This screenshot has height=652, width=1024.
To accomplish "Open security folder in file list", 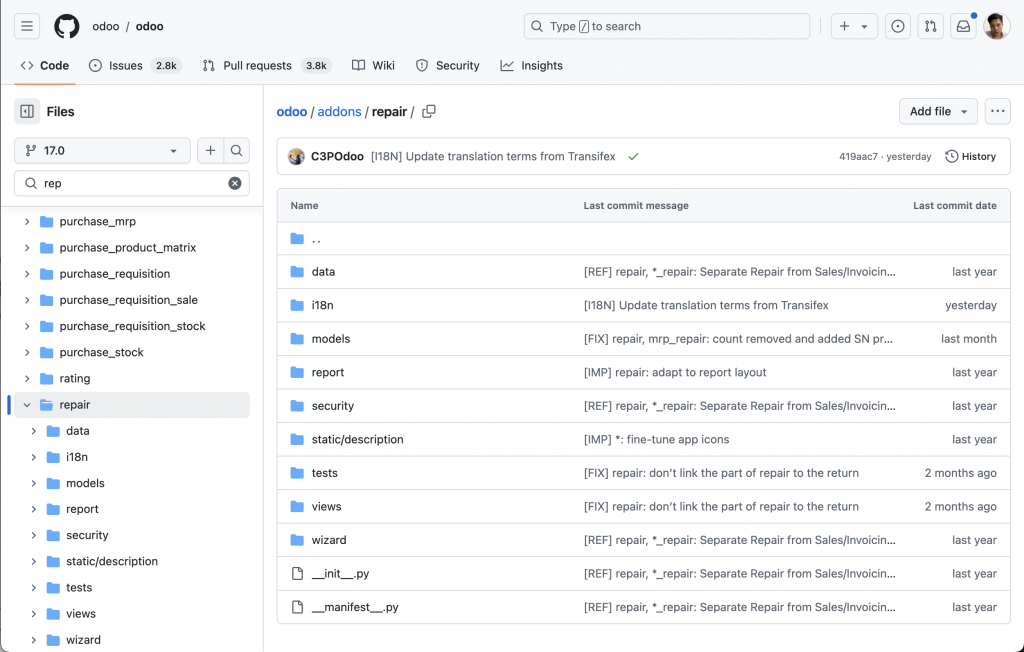I will point(332,406).
